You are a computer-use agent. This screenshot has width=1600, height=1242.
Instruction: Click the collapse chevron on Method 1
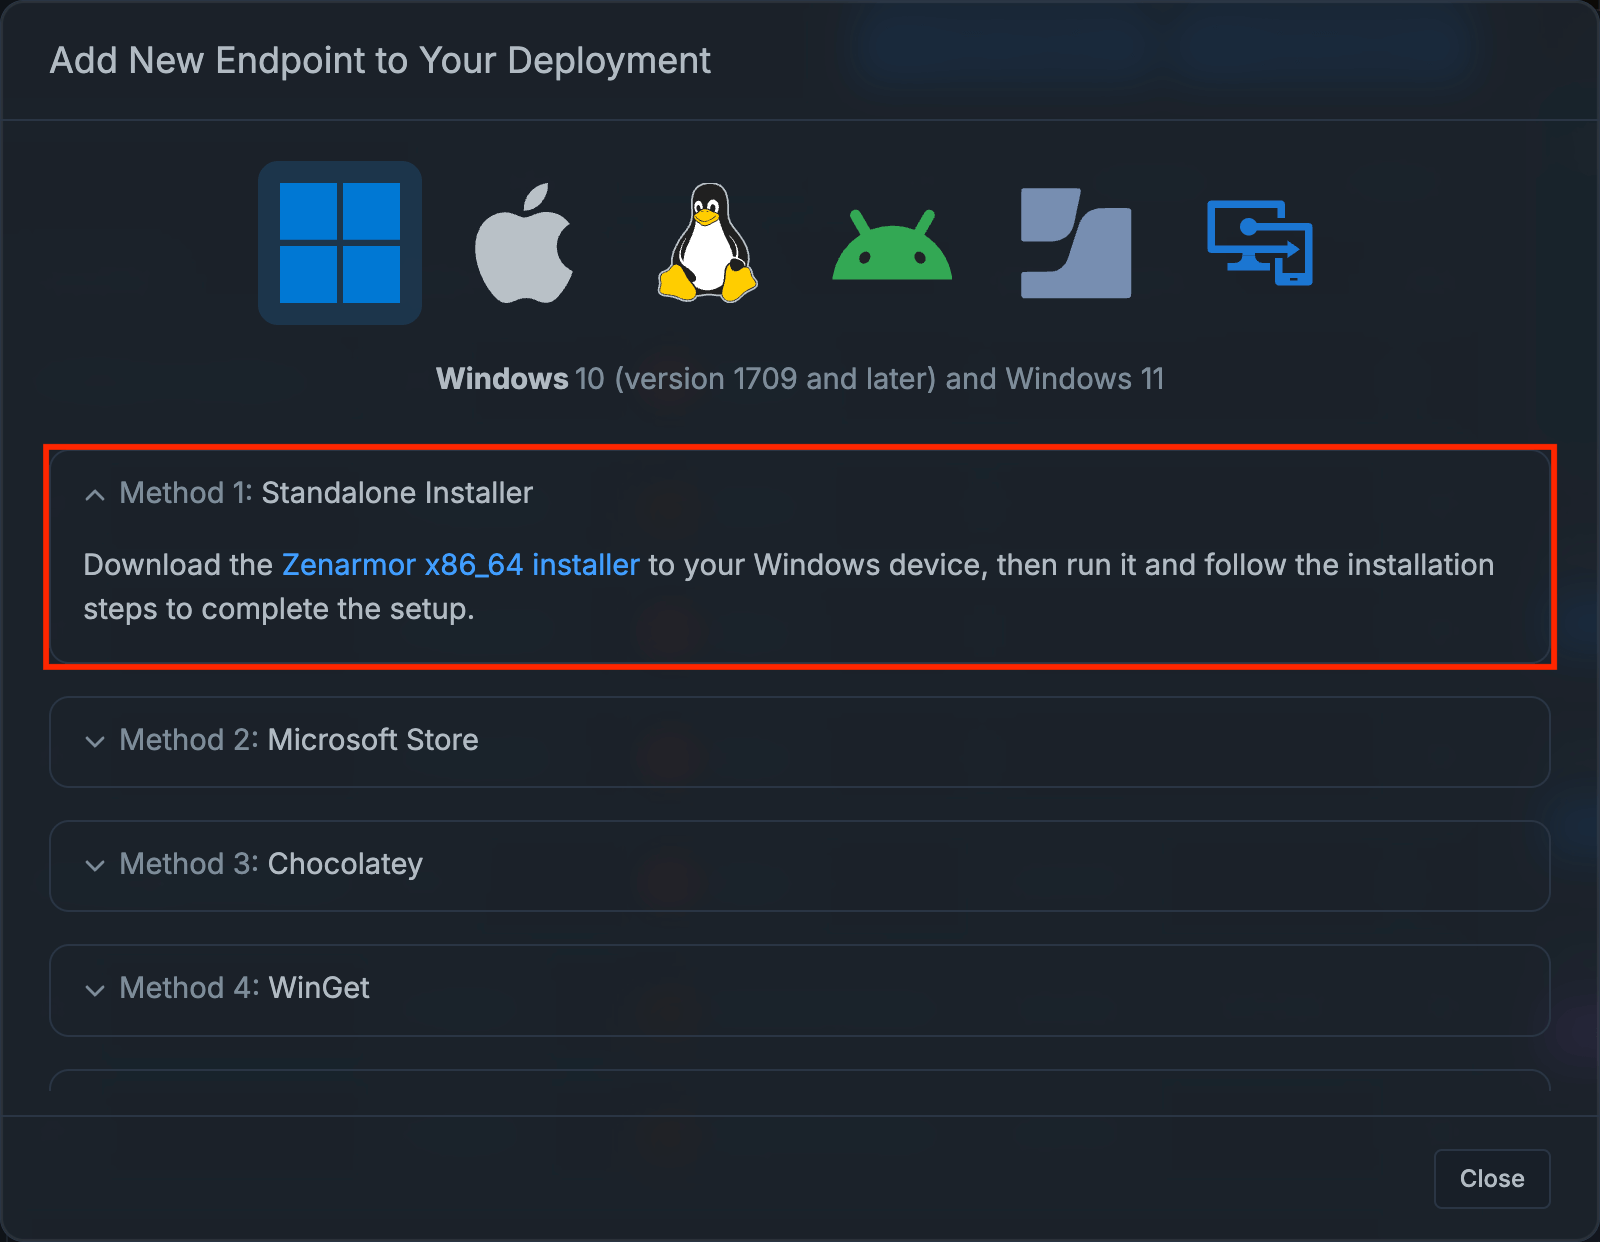[95, 494]
